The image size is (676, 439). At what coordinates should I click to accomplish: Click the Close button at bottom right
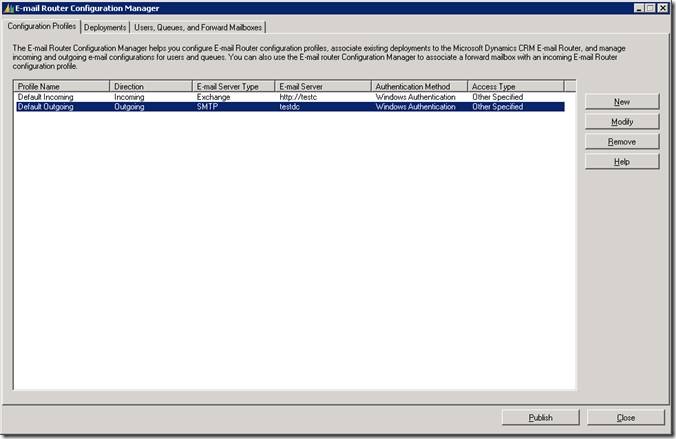(x=625, y=418)
